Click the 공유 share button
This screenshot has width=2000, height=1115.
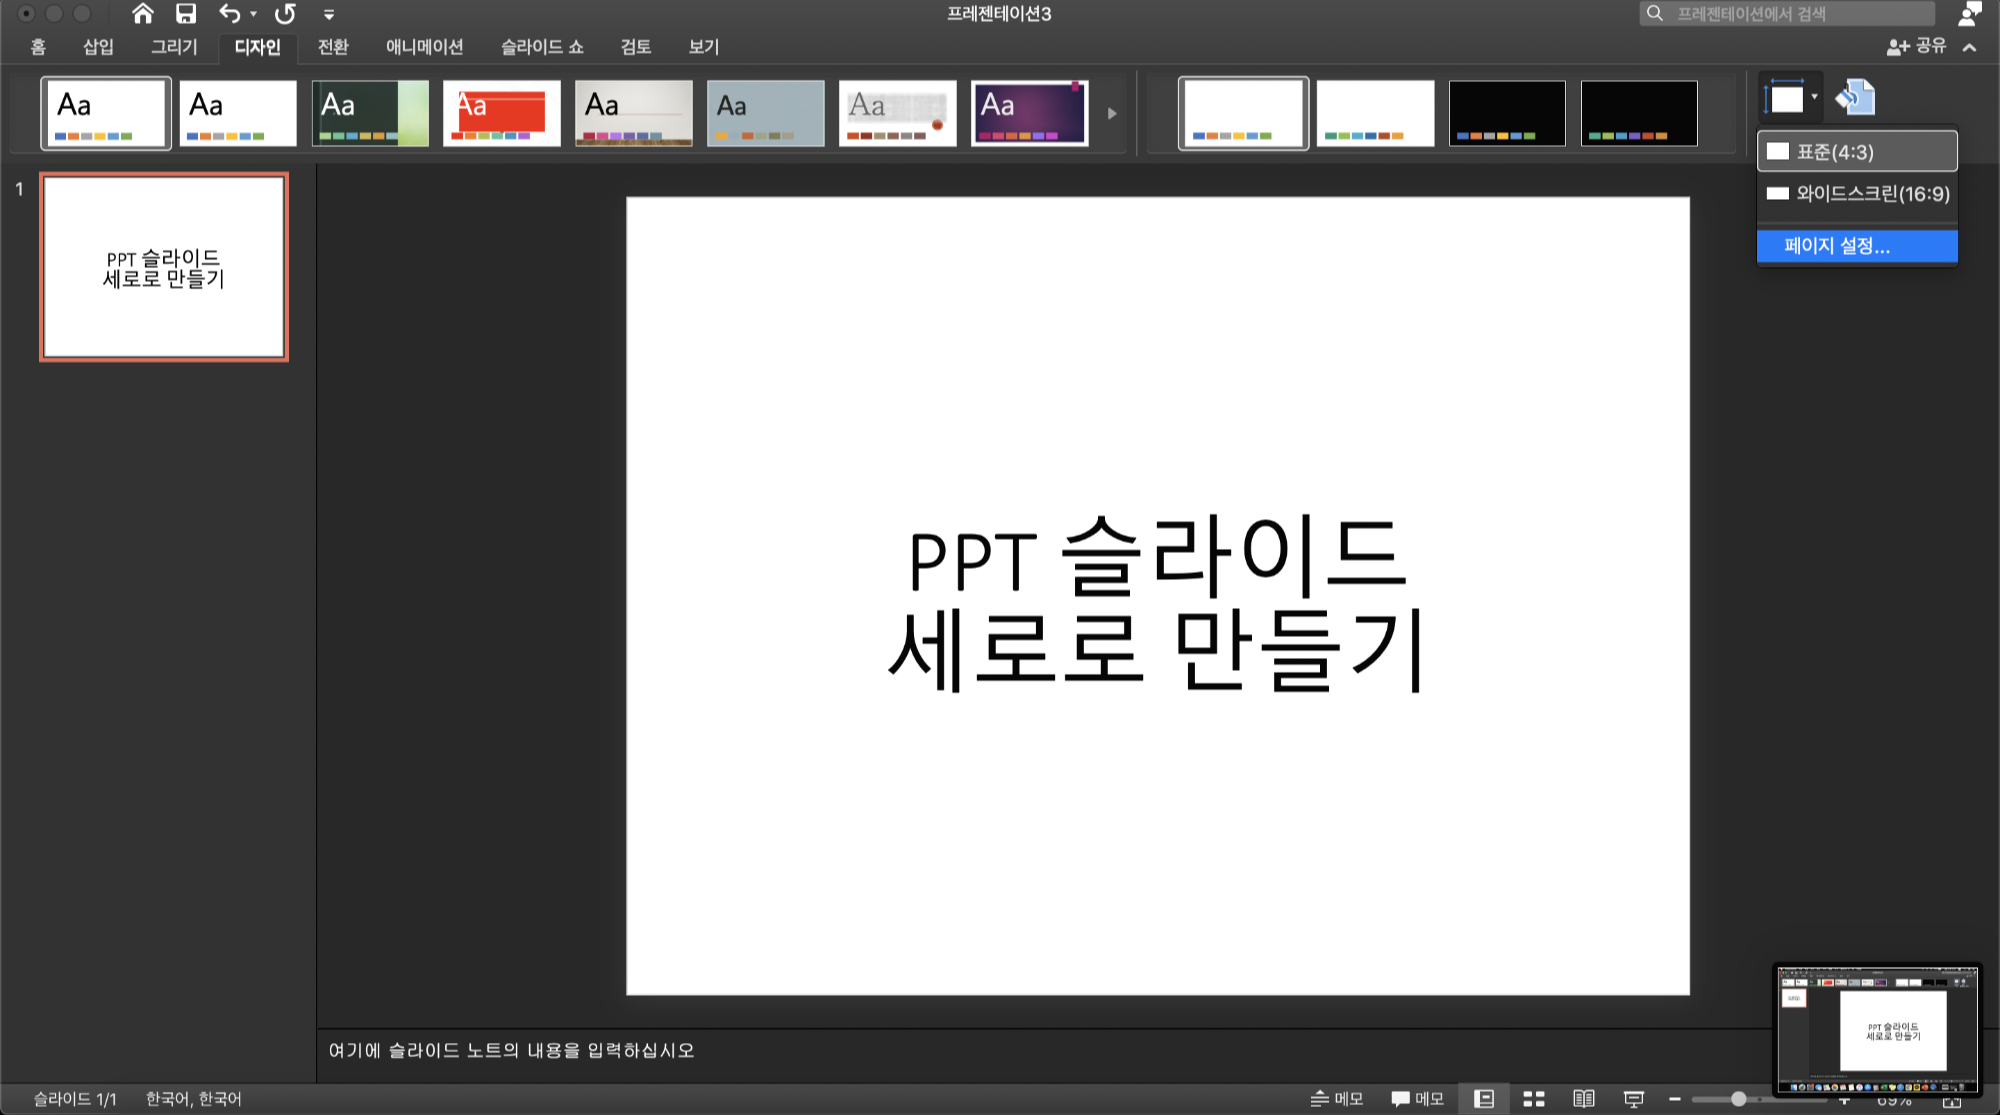pyautogui.click(x=1917, y=46)
